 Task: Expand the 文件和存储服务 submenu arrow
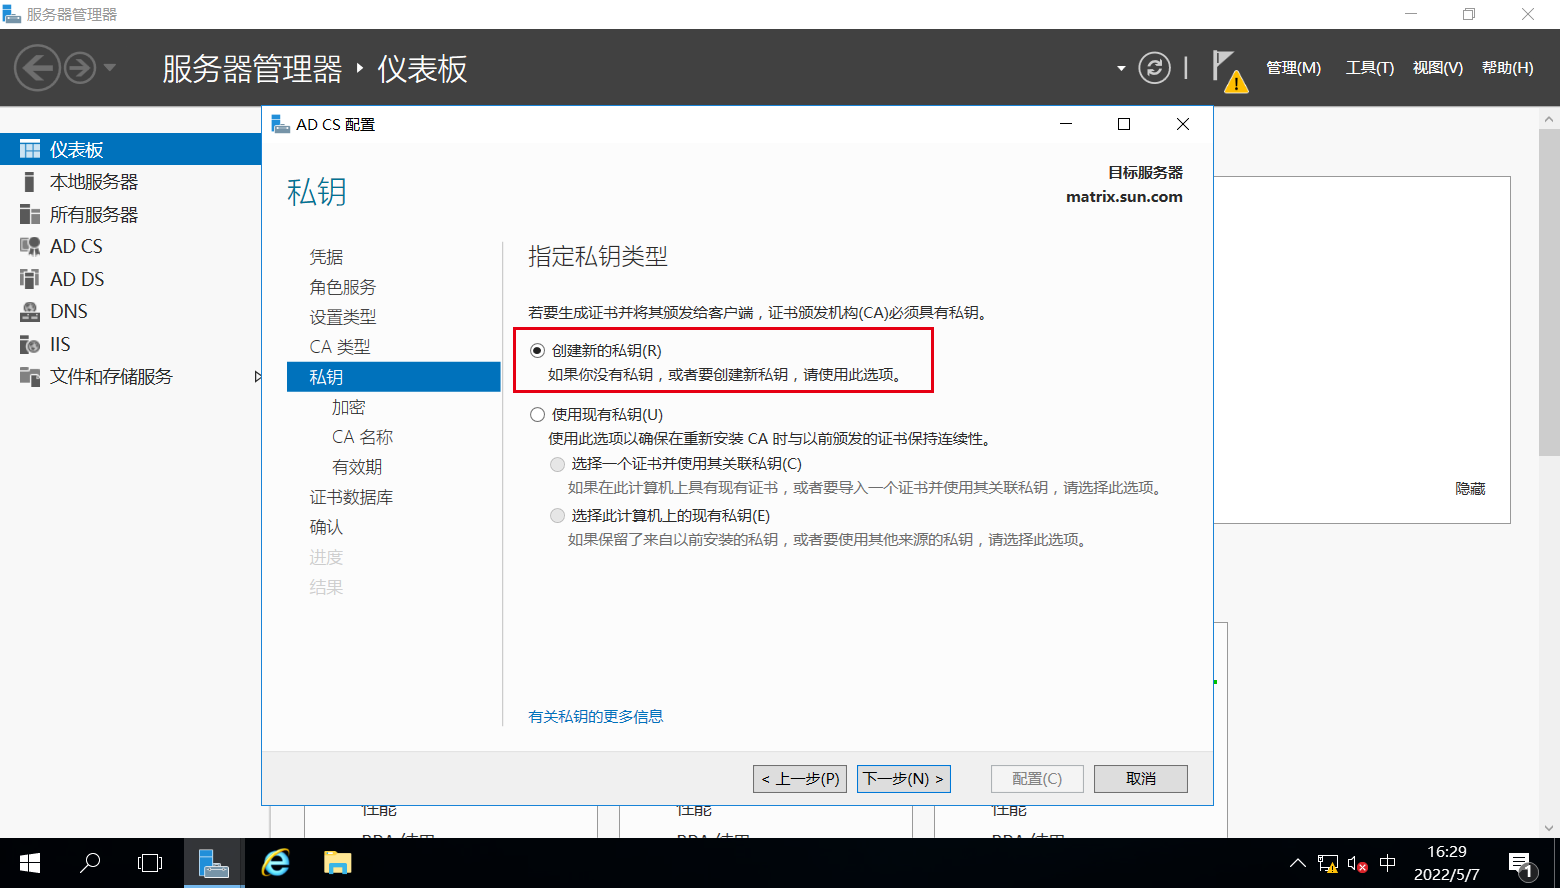[257, 377]
